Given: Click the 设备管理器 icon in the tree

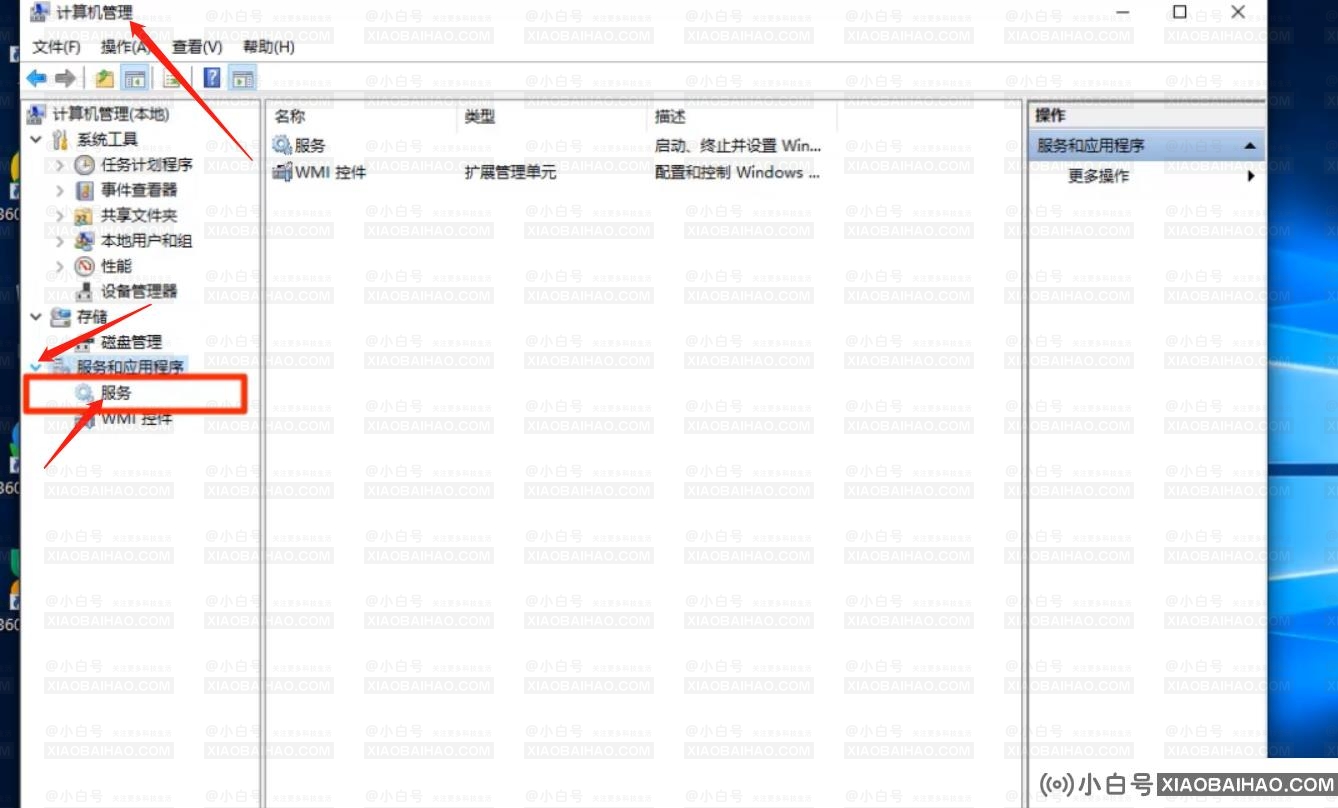Looking at the screenshot, I should point(85,291).
